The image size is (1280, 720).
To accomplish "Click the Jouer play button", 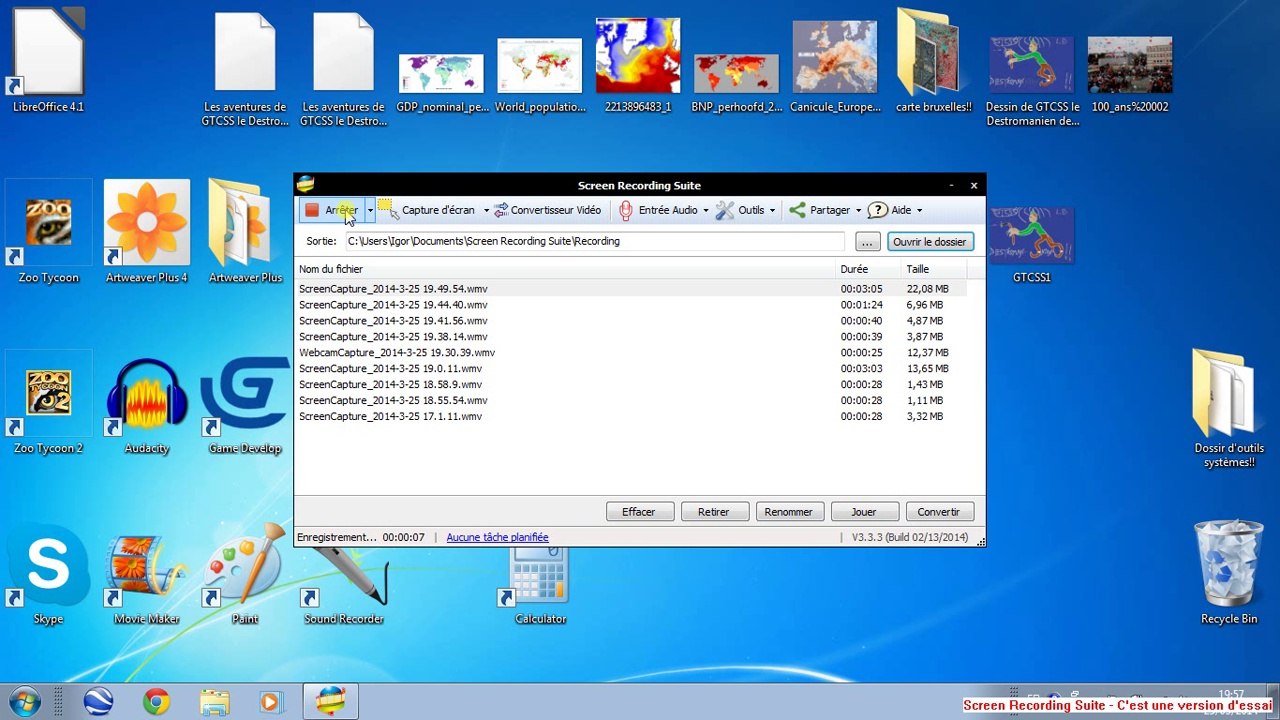I will [x=865, y=512].
